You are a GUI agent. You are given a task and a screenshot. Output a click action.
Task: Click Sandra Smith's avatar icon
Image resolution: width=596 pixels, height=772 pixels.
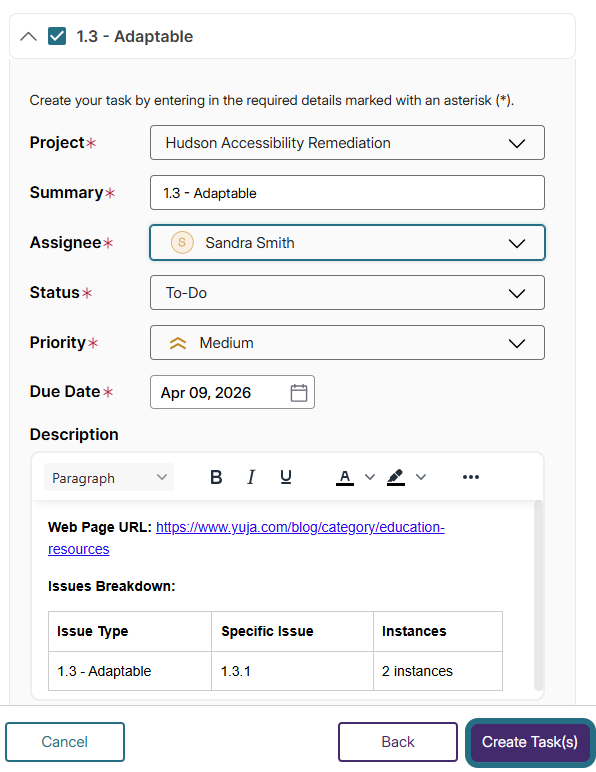click(x=182, y=243)
